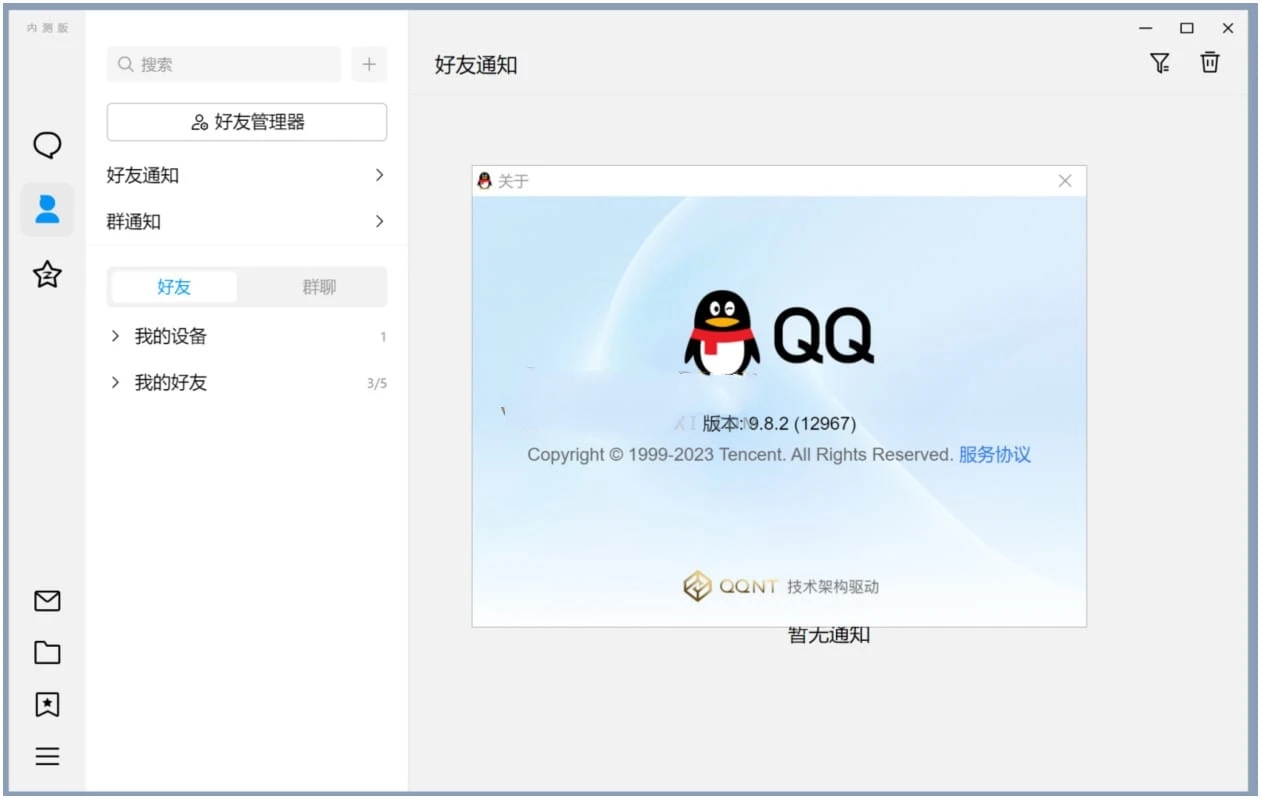Open the collections bookmark icon

click(x=46, y=704)
